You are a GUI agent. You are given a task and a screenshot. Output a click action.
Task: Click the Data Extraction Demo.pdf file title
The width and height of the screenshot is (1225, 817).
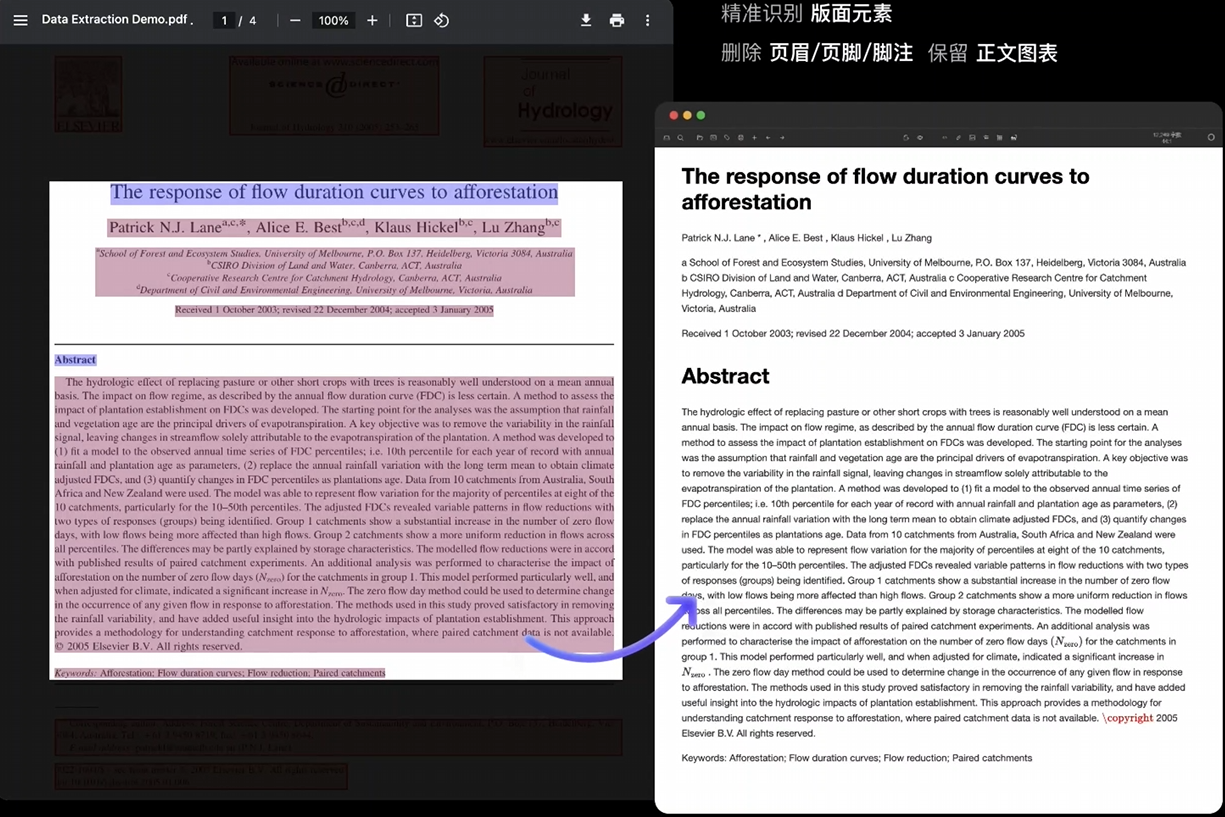tap(118, 20)
